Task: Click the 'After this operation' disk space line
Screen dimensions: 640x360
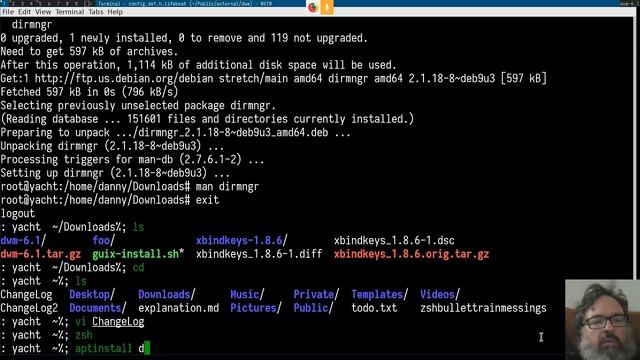Action: click(x=198, y=65)
